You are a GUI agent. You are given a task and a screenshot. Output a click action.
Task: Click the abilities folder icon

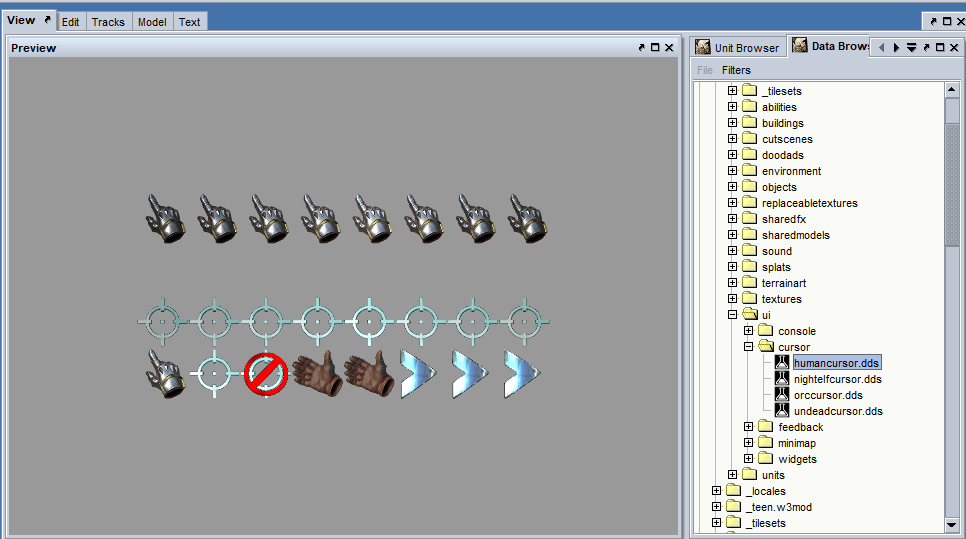pyautogui.click(x=750, y=107)
